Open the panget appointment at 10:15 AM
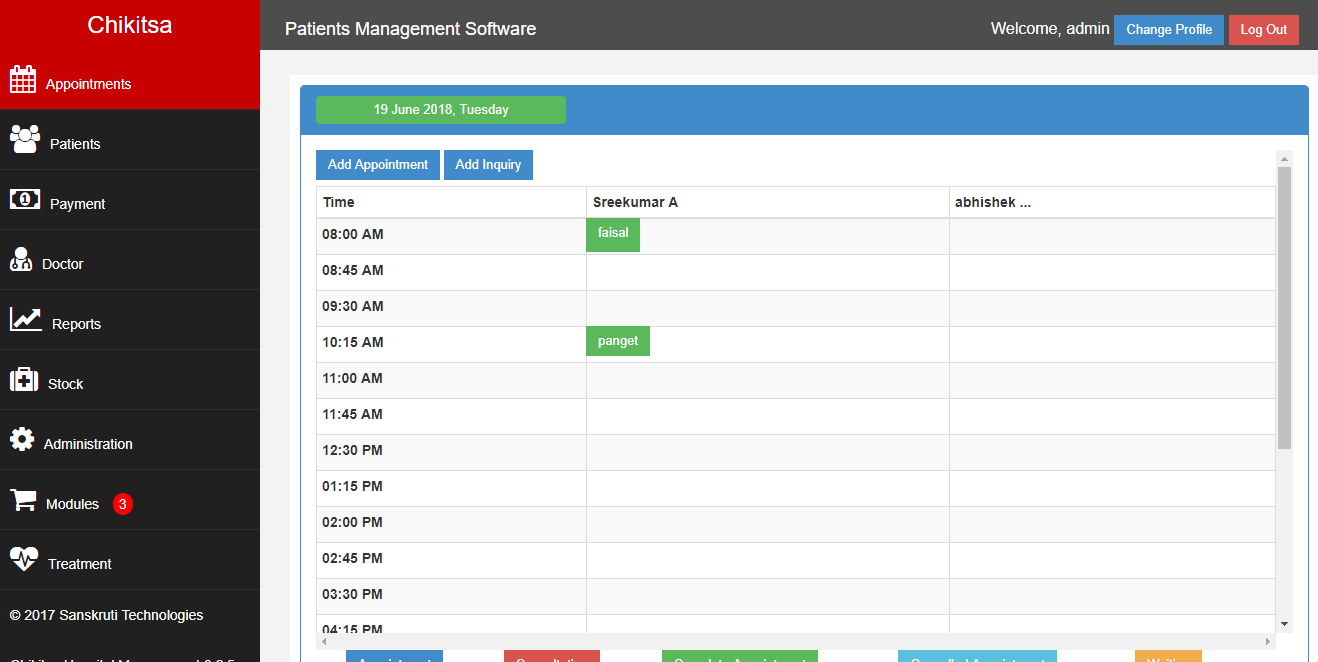Viewport: 1318px width, 662px height. point(618,341)
